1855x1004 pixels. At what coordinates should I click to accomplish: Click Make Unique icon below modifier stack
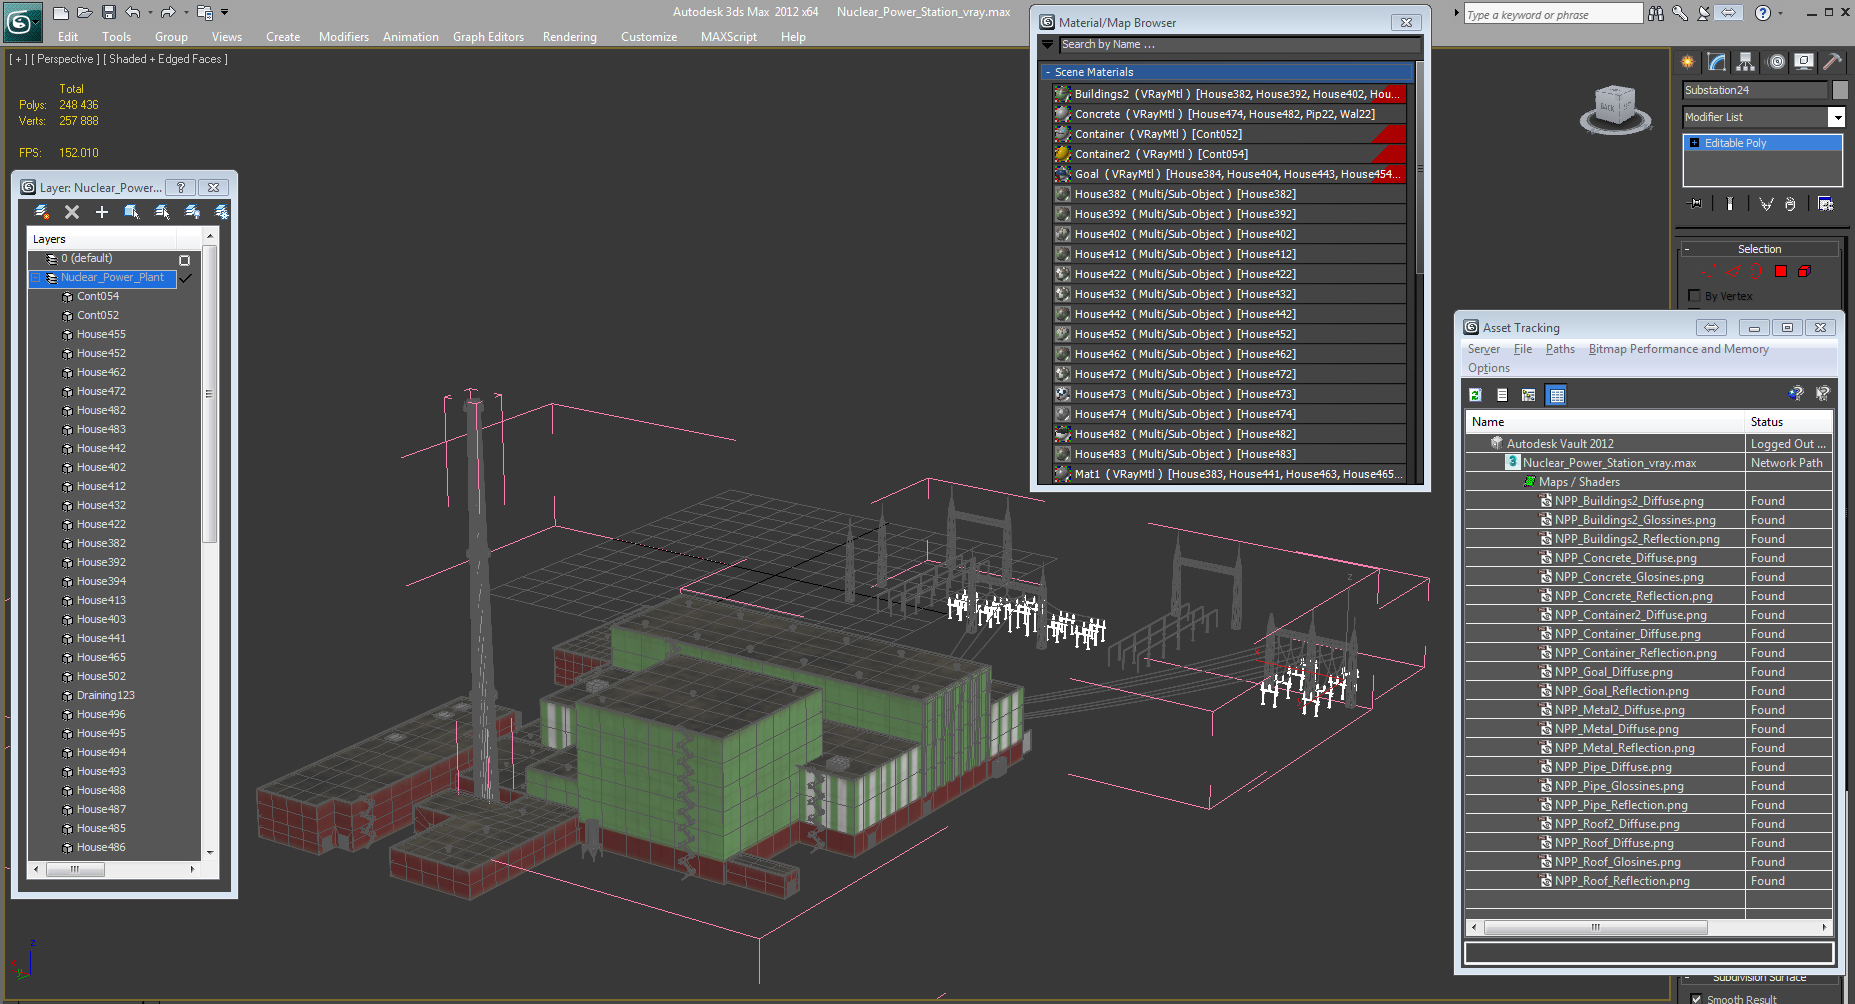pos(1766,204)
